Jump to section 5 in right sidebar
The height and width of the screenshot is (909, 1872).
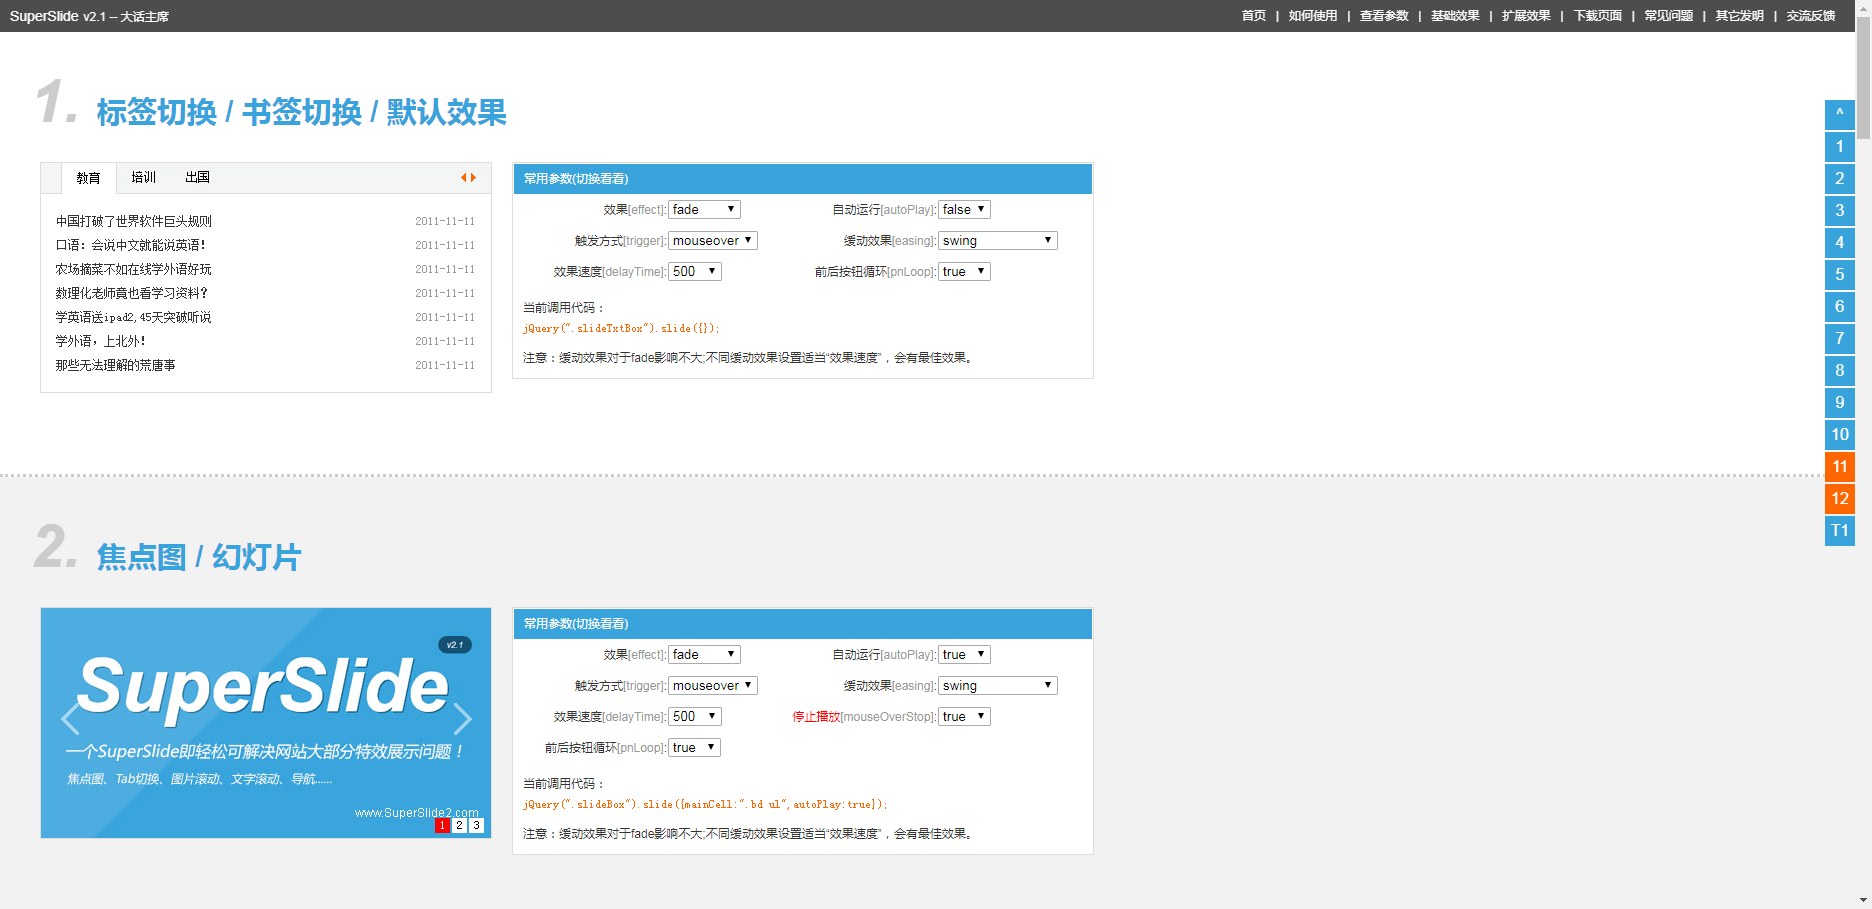click(1839, 274)
